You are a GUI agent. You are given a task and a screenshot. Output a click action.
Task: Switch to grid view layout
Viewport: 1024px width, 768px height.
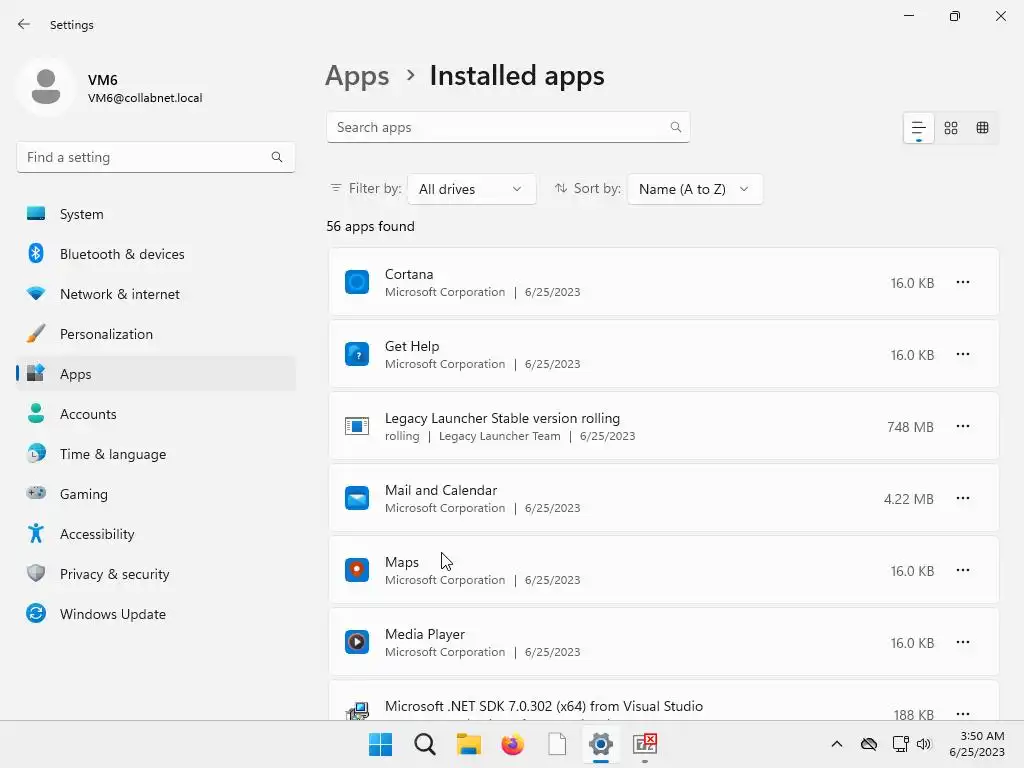coord(951,128)
